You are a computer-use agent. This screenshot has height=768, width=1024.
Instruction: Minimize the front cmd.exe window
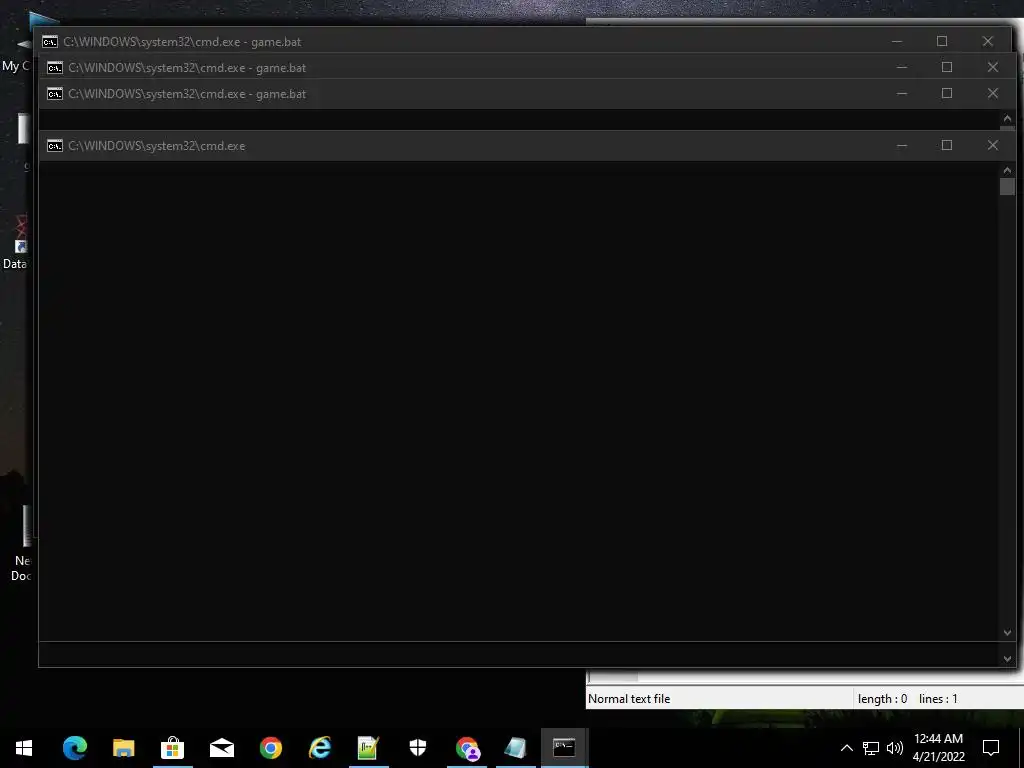[x=902, y=146]
